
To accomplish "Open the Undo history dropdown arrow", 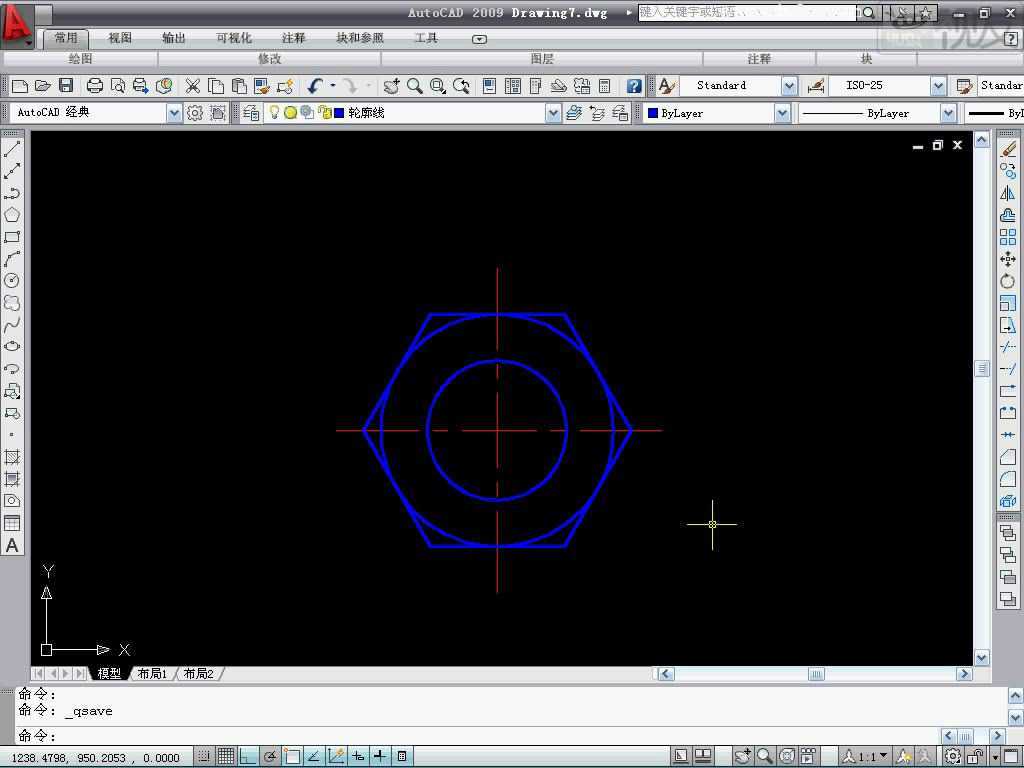I will point(333,86).
